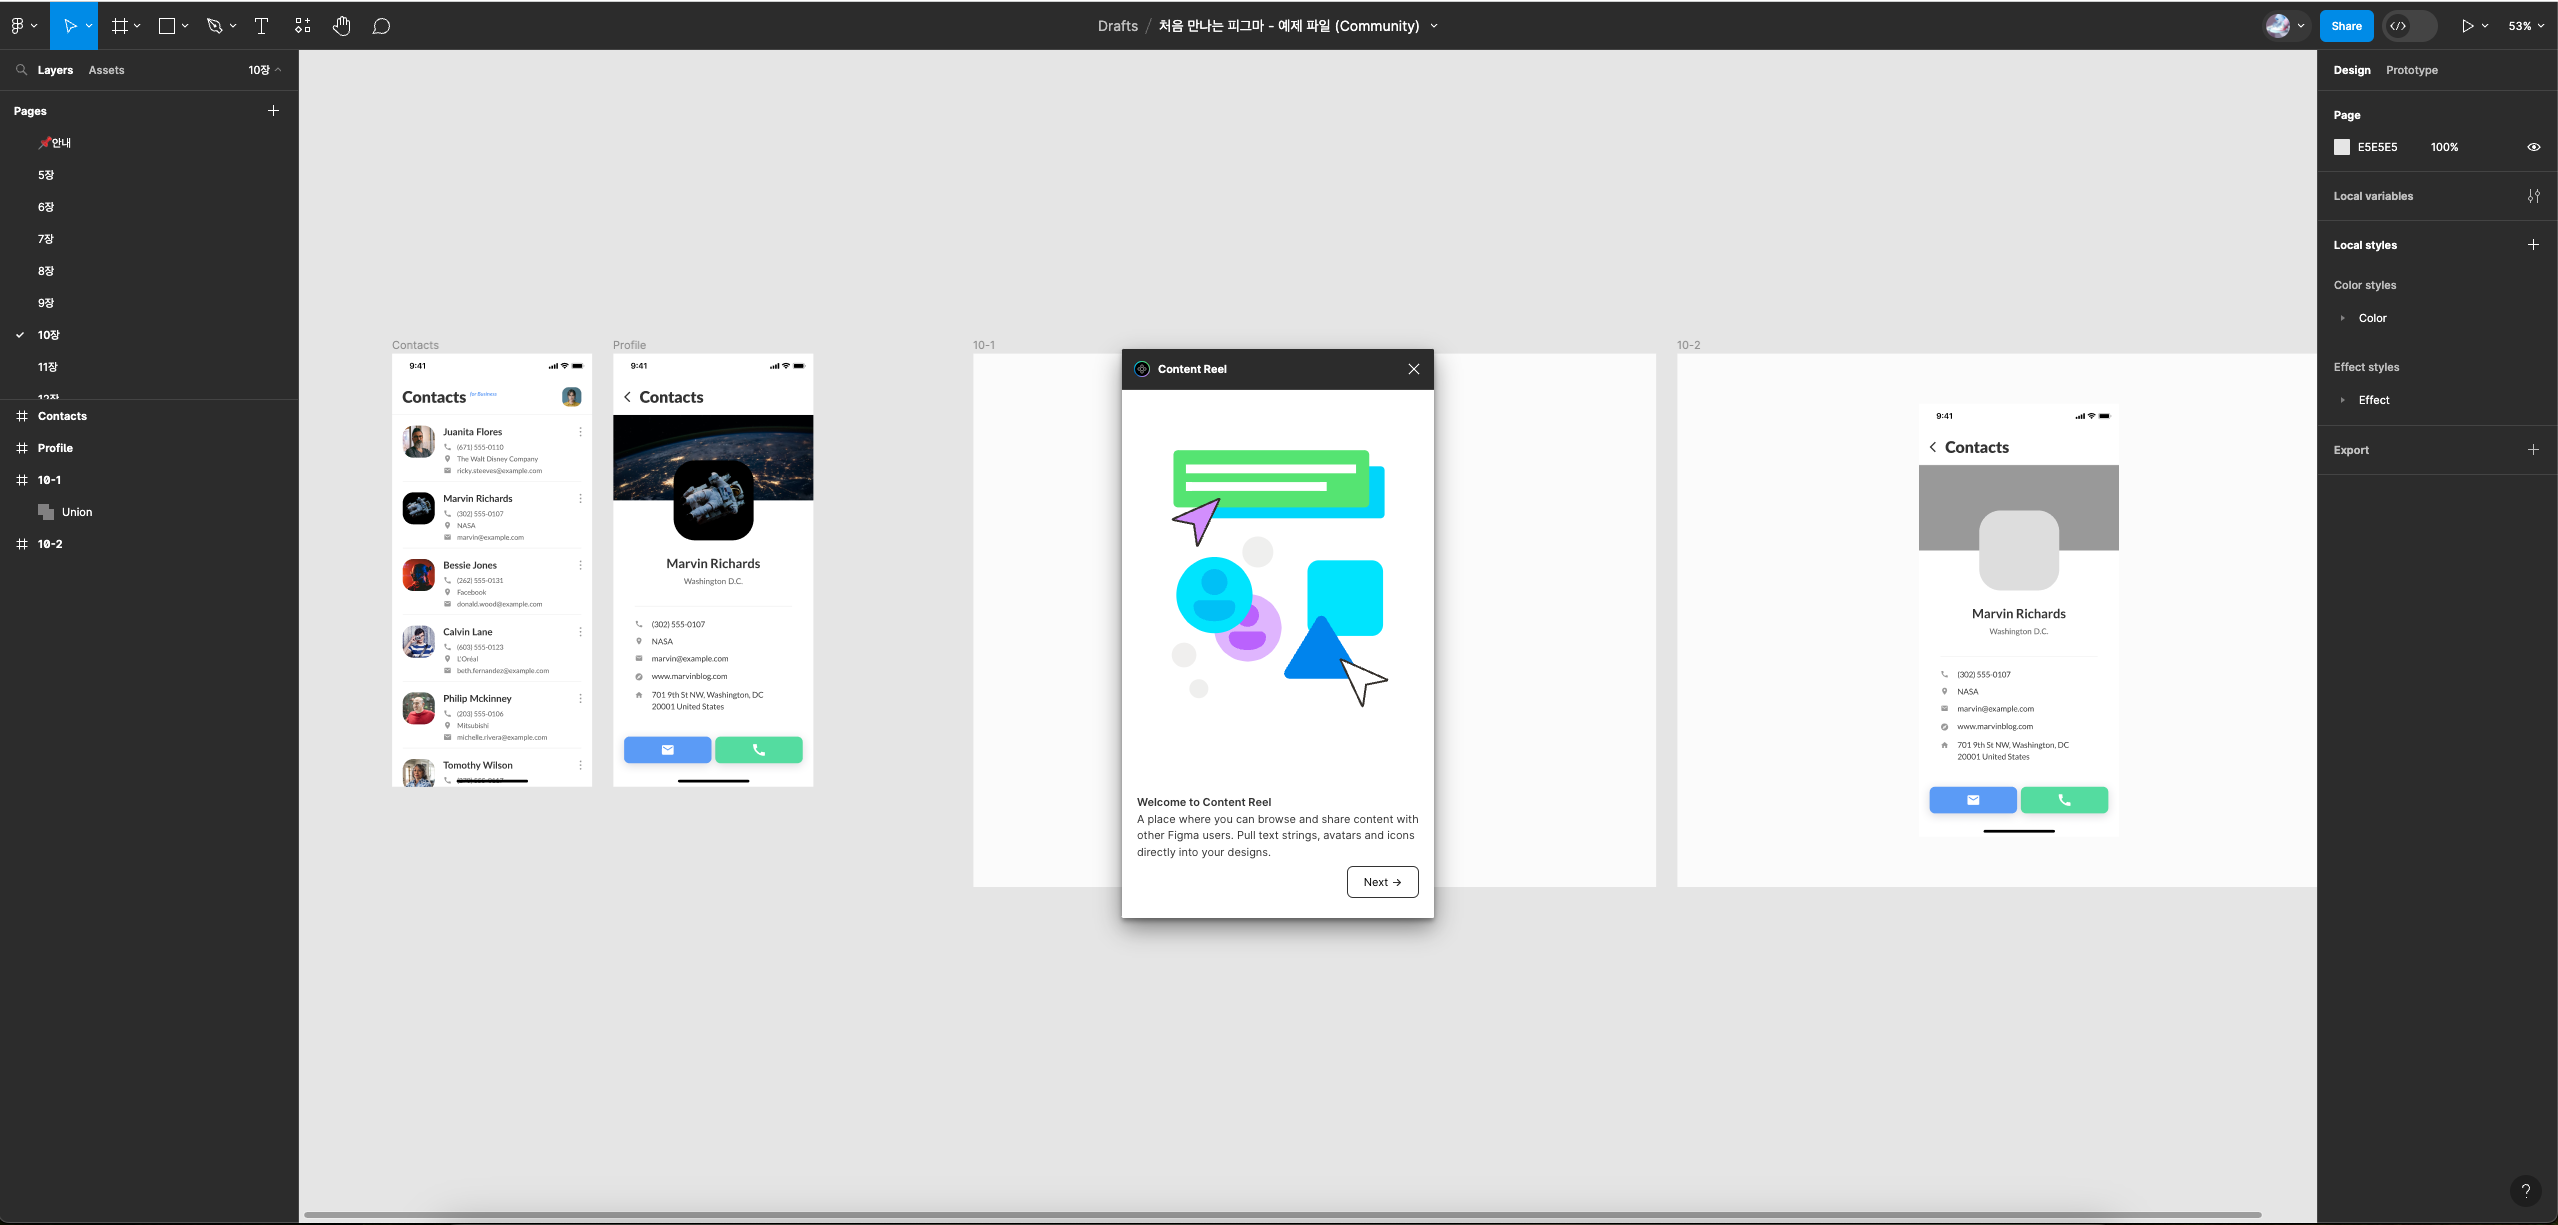The width and height of the screenshot is (2558, 1225).
Task: Select the Pen tool
Action: point(214,26)
